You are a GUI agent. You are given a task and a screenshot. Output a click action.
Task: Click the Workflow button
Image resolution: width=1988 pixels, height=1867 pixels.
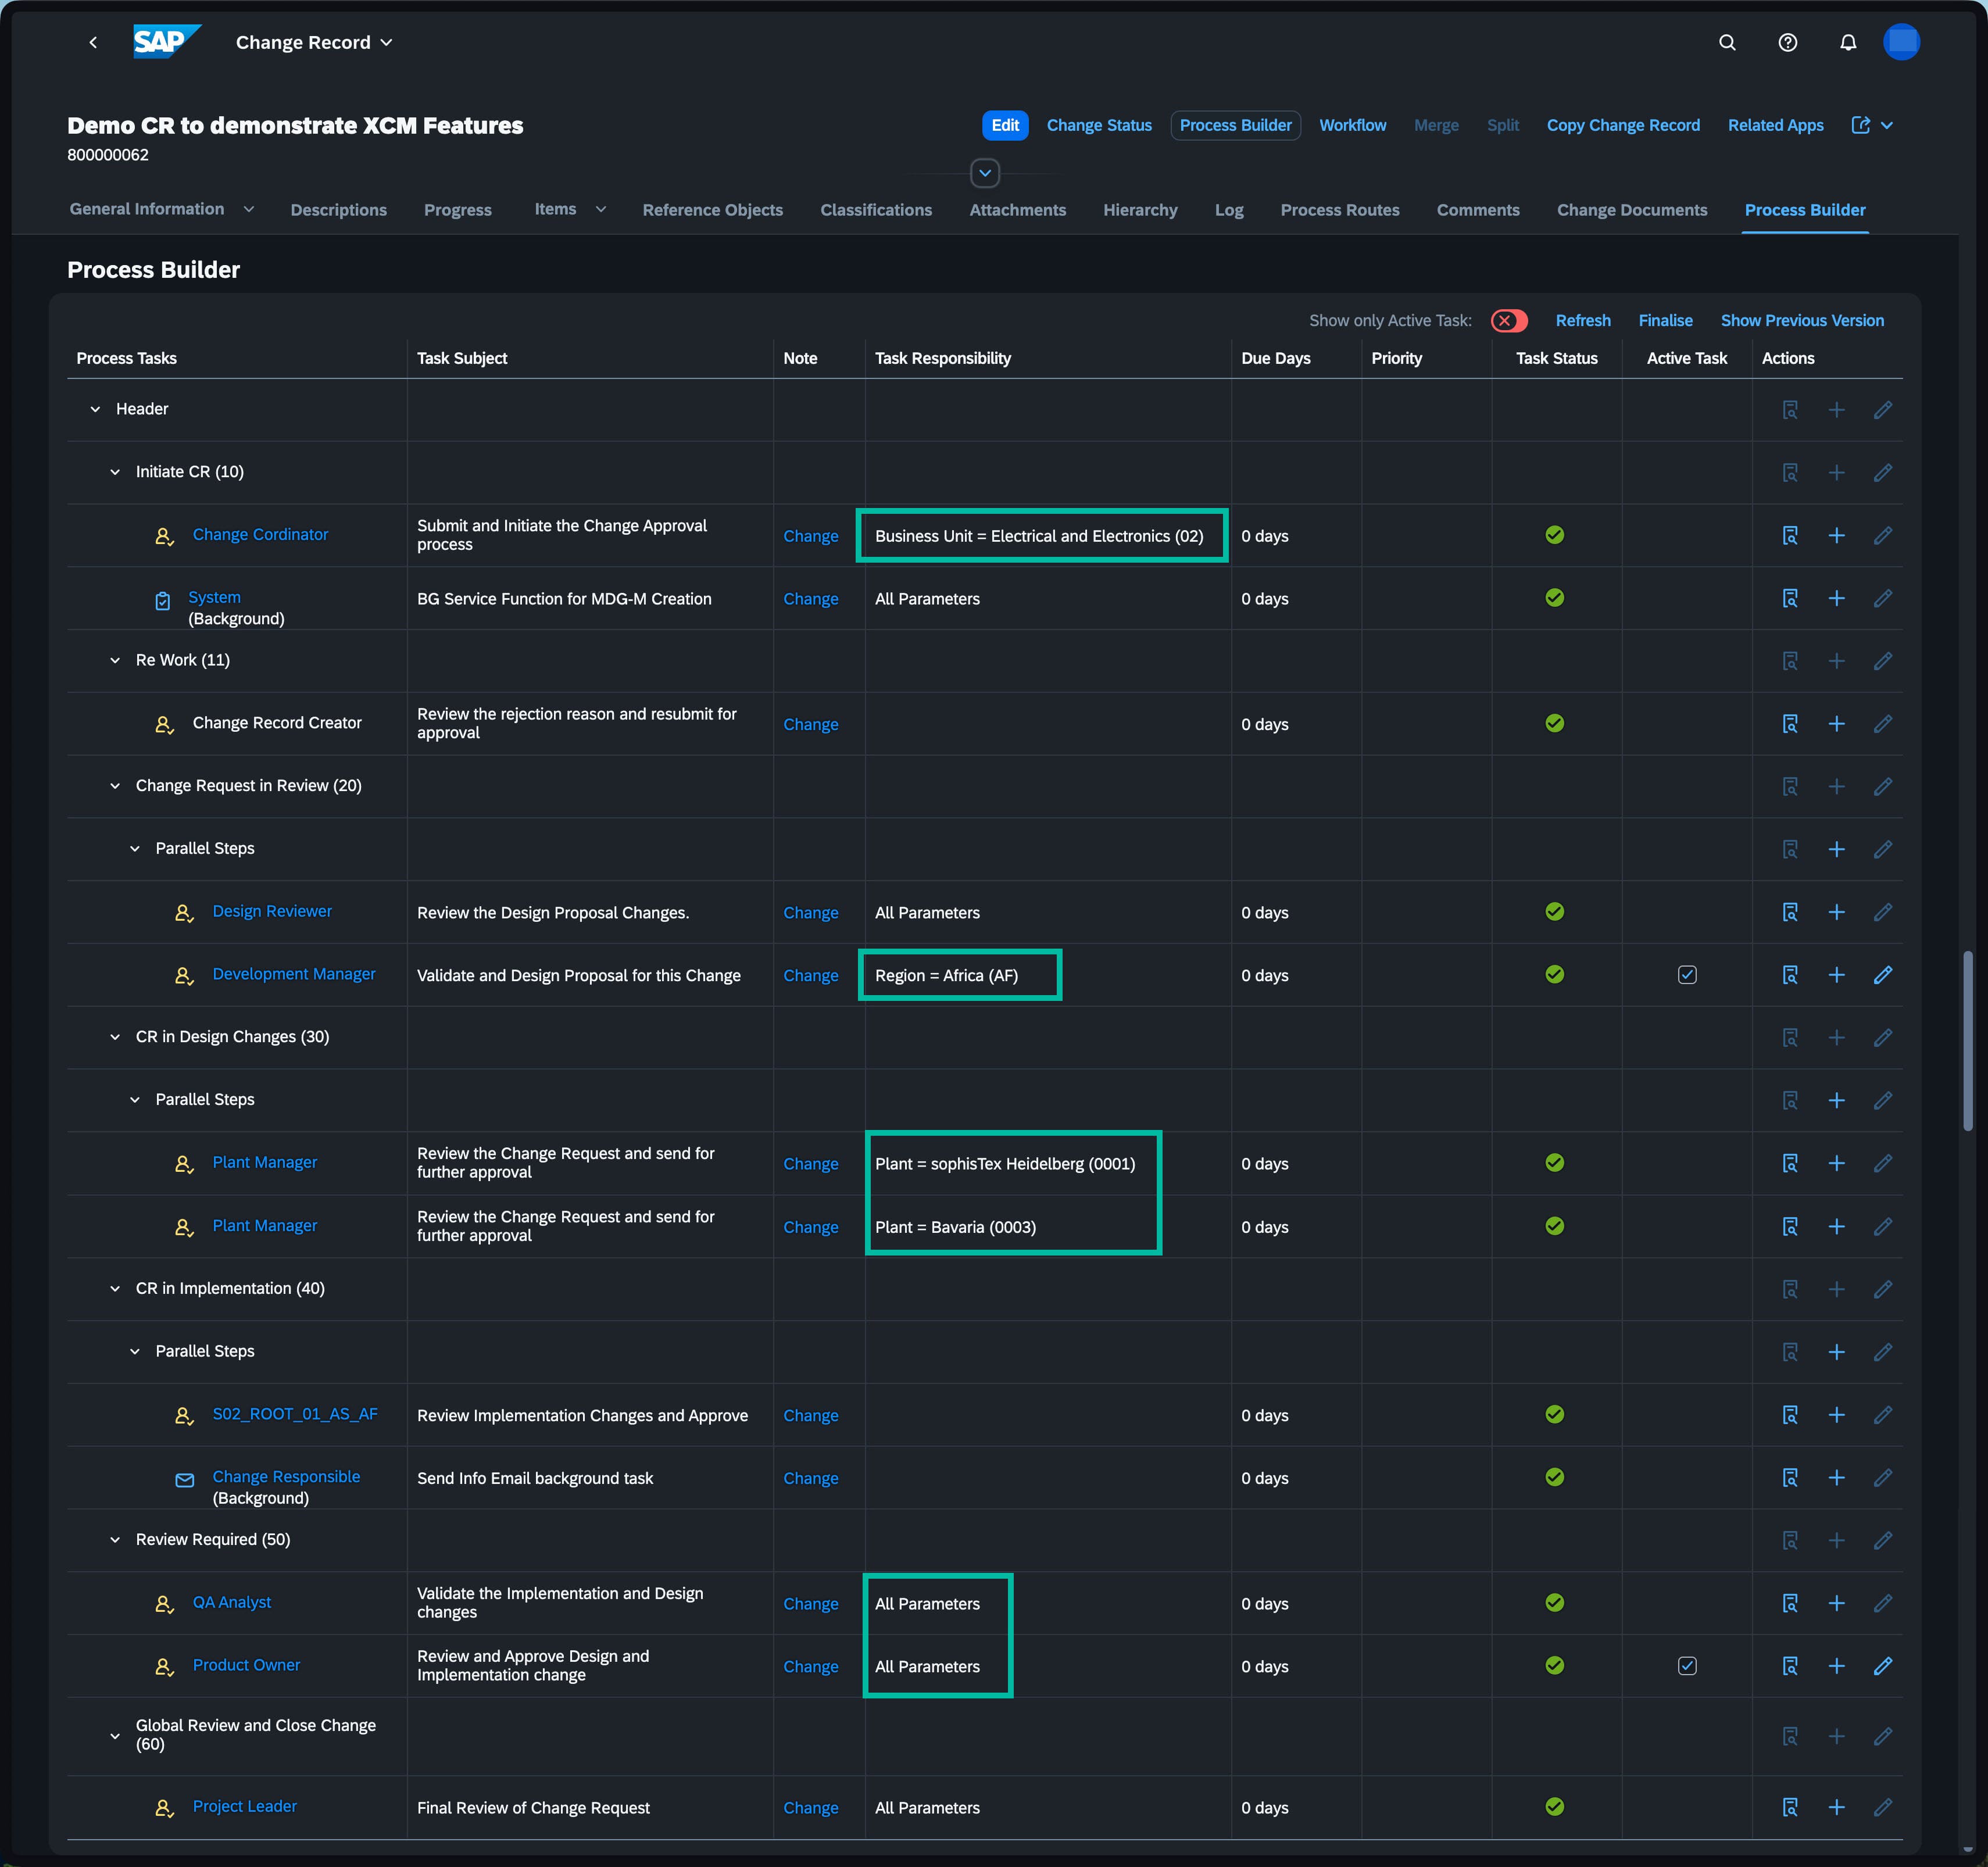(1352, 125)
